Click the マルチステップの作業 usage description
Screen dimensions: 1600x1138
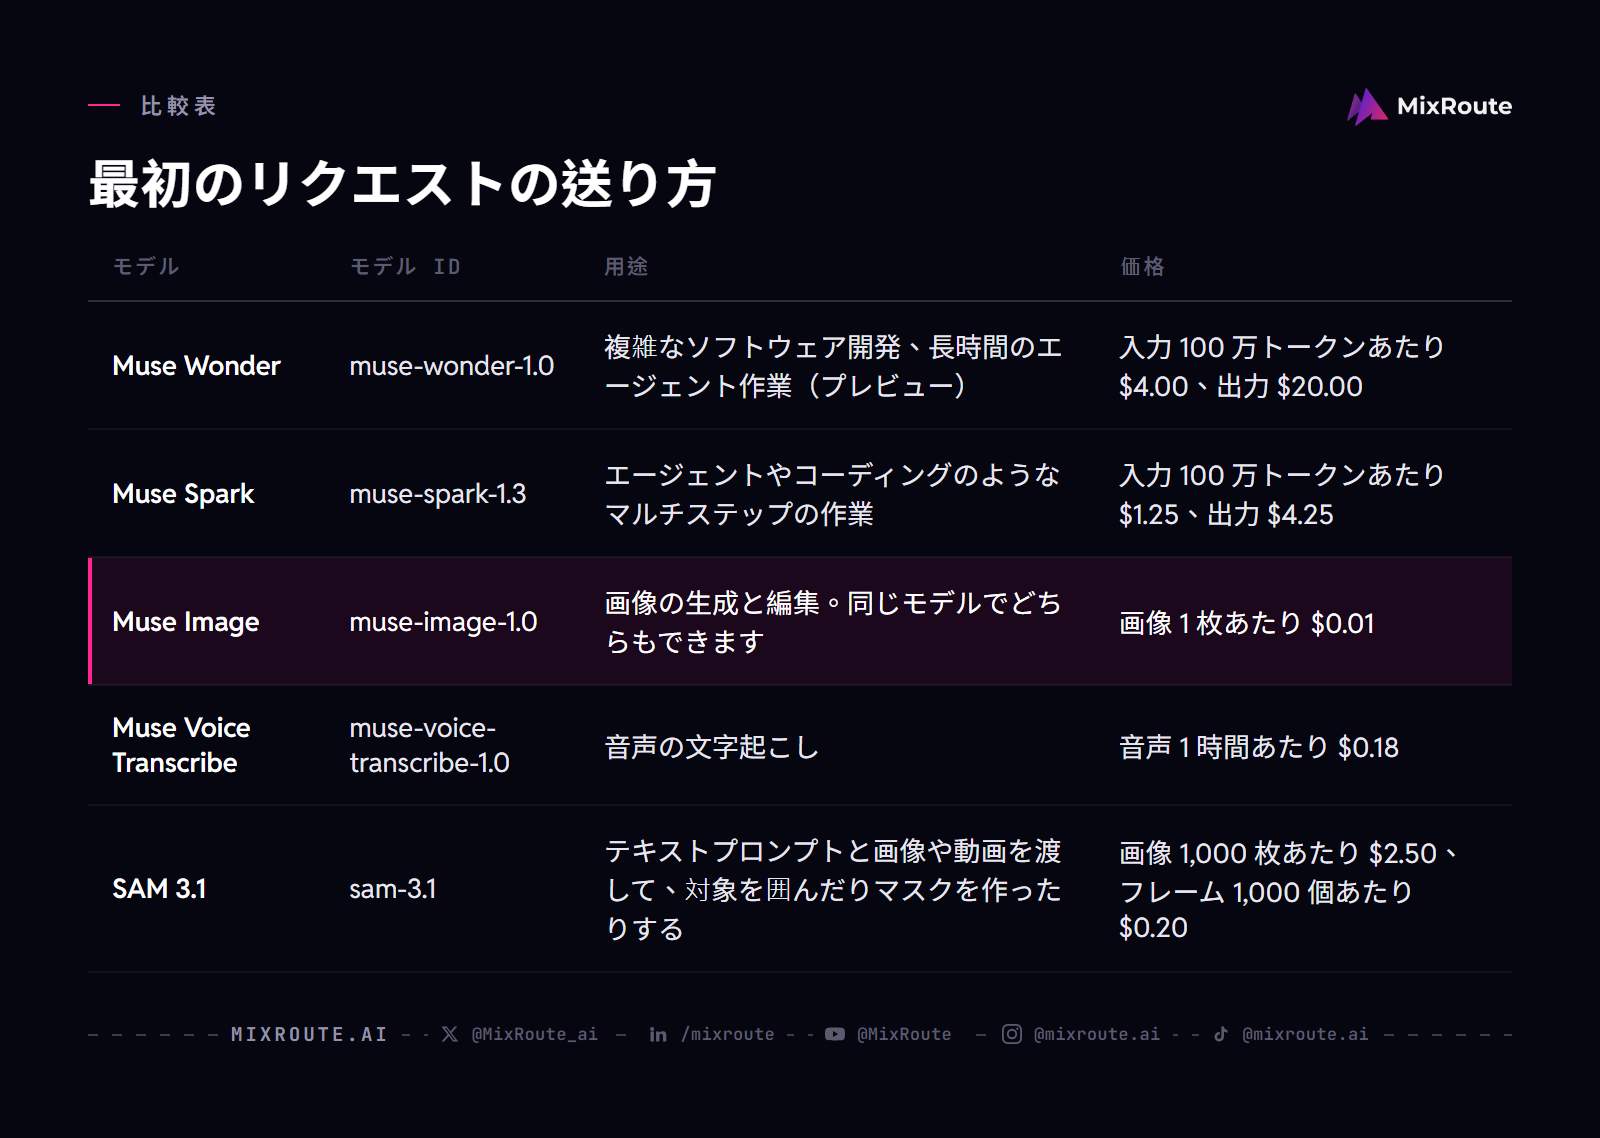click(832, 494)
